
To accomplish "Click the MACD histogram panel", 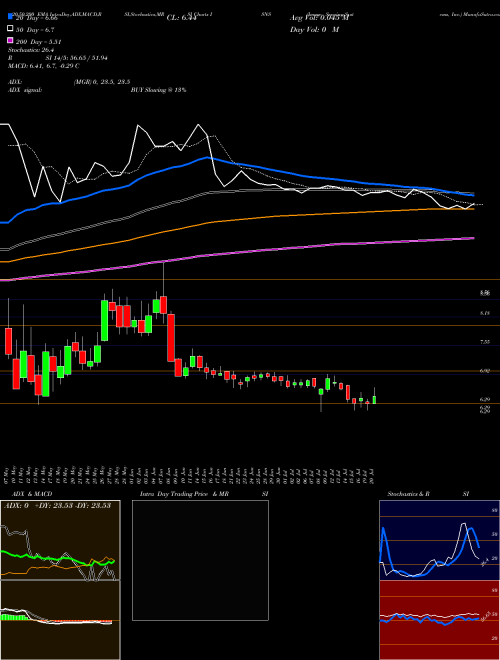I will tap(60, 620).
